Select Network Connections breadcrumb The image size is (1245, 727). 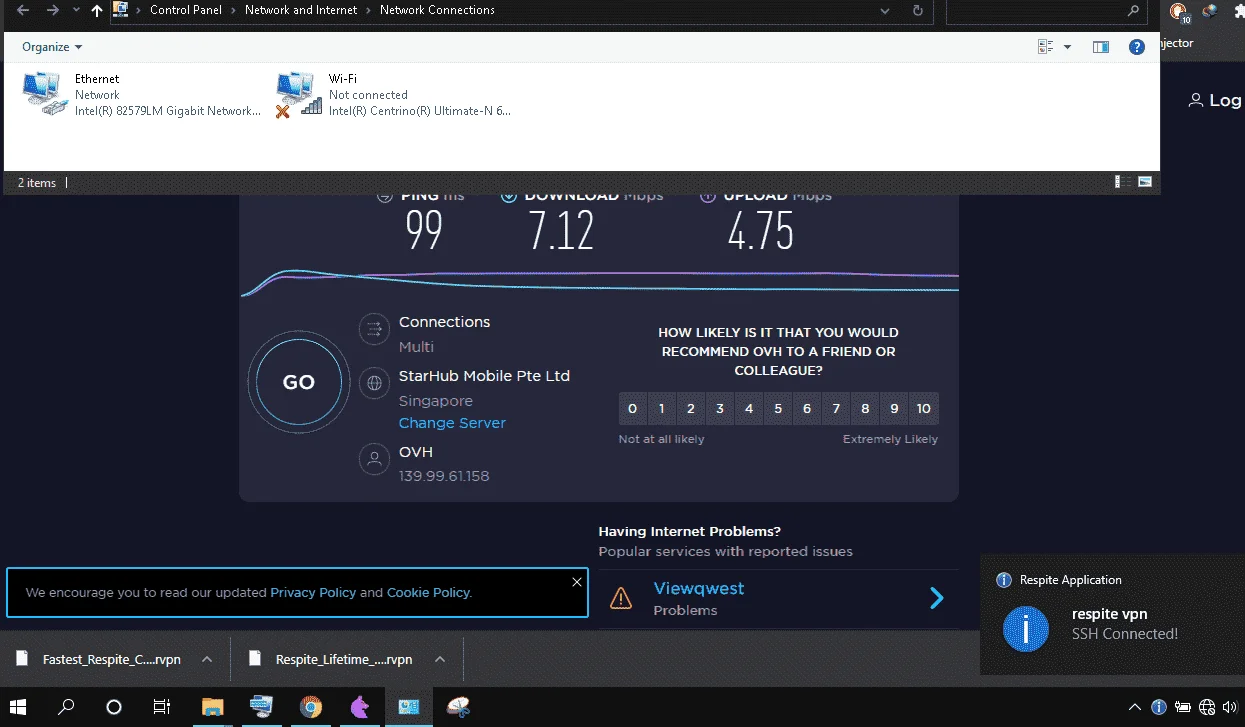click(x=437, y=10)
